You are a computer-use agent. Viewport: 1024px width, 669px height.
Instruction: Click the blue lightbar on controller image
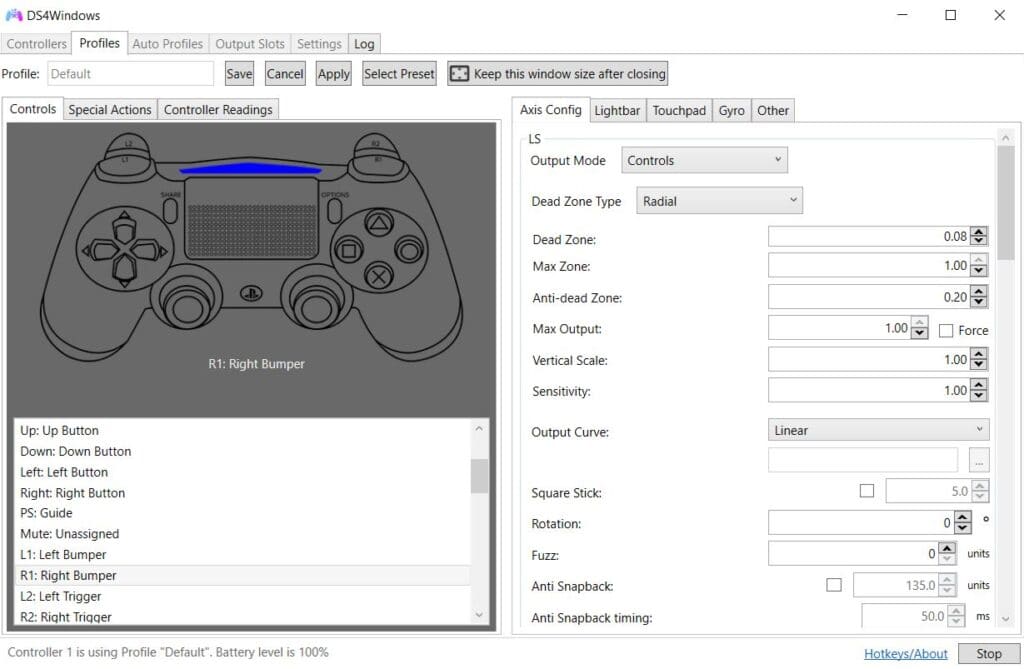coord(250,169)
